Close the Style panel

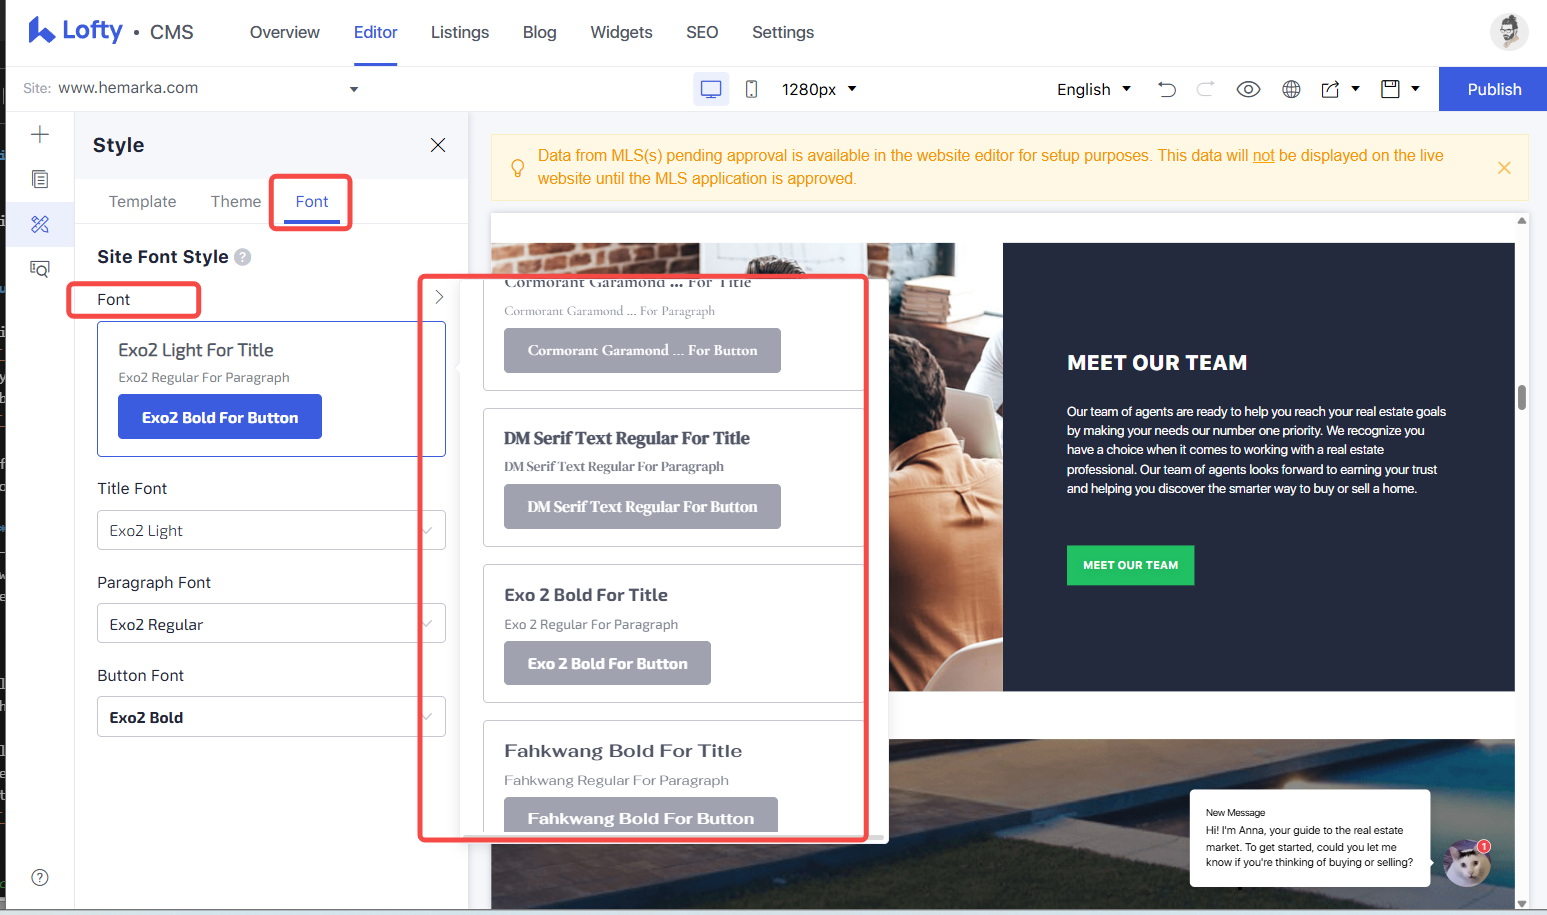[438, 145]
